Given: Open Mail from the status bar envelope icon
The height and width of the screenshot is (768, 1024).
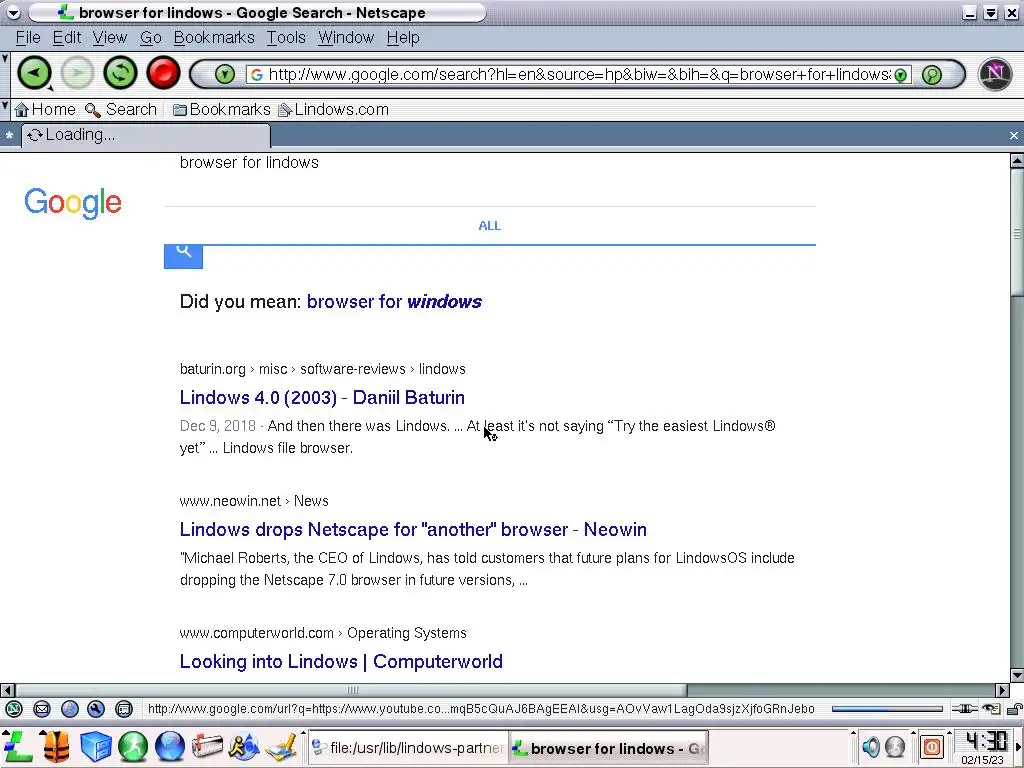Looking at the screenshot, I should tap(42, 709).
